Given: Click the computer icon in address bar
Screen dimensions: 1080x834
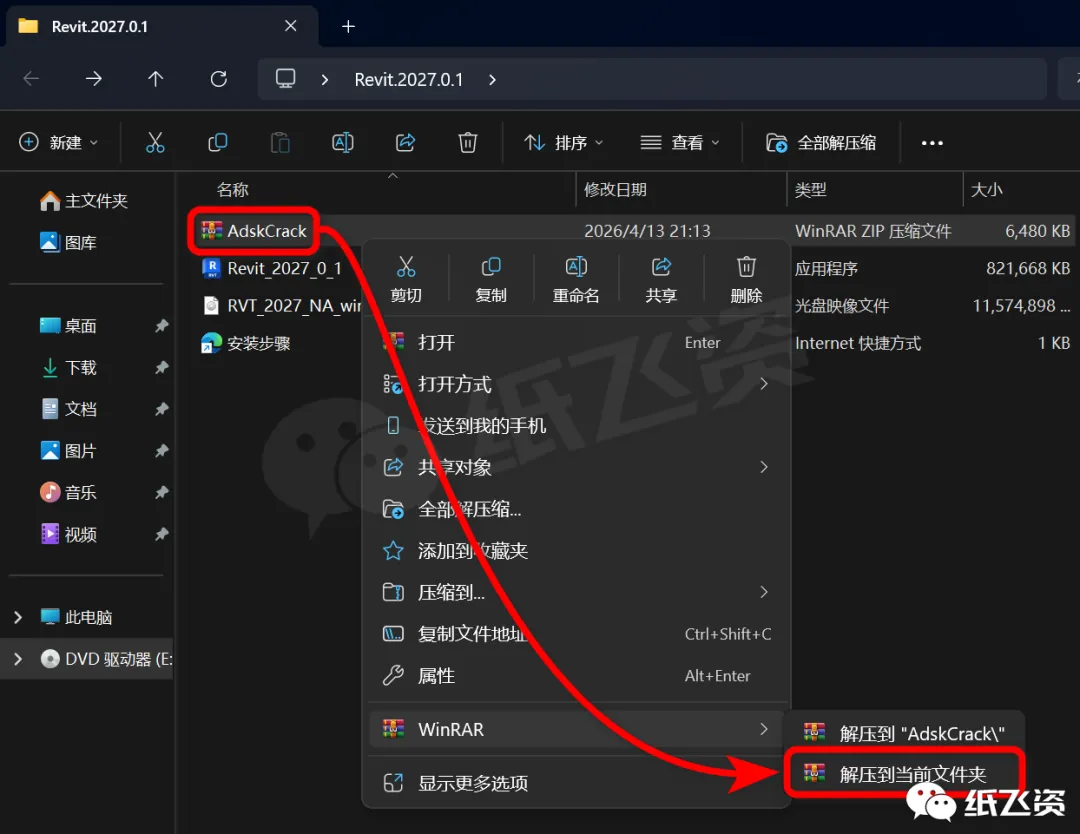Looking at the screenshot, I should click(x=285, y=79).
